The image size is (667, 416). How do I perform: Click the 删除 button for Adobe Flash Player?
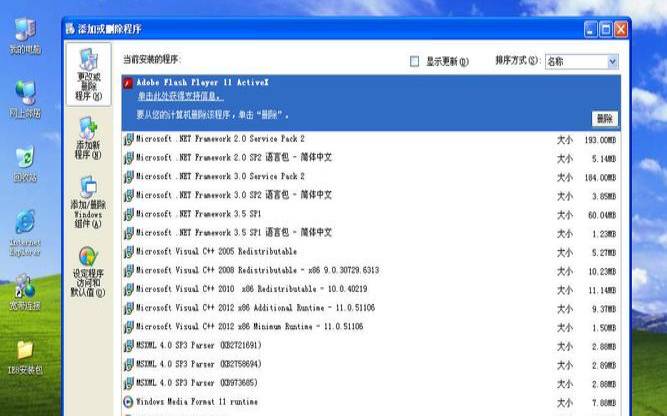(x=604, y=119)
